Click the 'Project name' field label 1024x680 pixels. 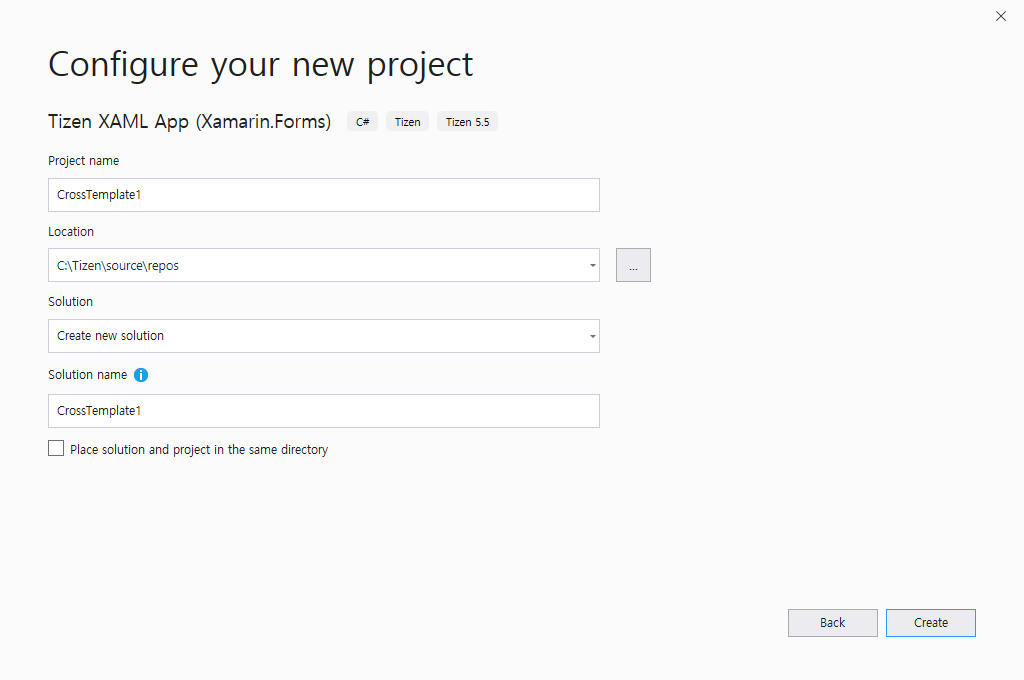coord(83,161)
